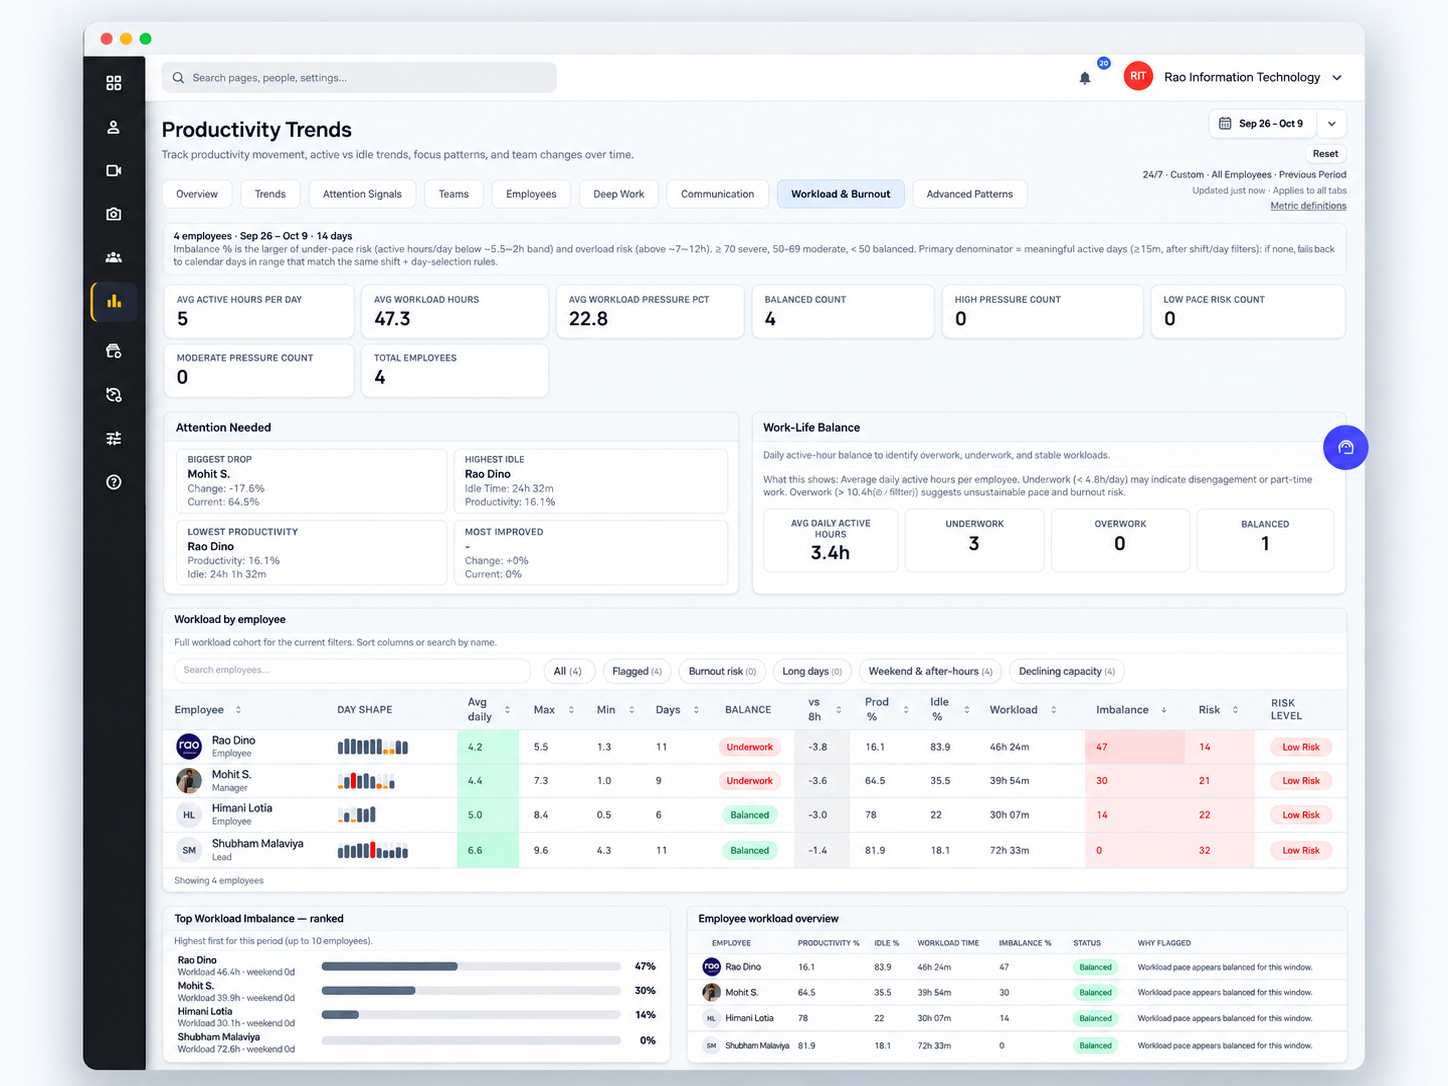Toggle the Long days (0) filter chip
The width and height of the screenshot is (1448, 1086).
click(812, 671)
